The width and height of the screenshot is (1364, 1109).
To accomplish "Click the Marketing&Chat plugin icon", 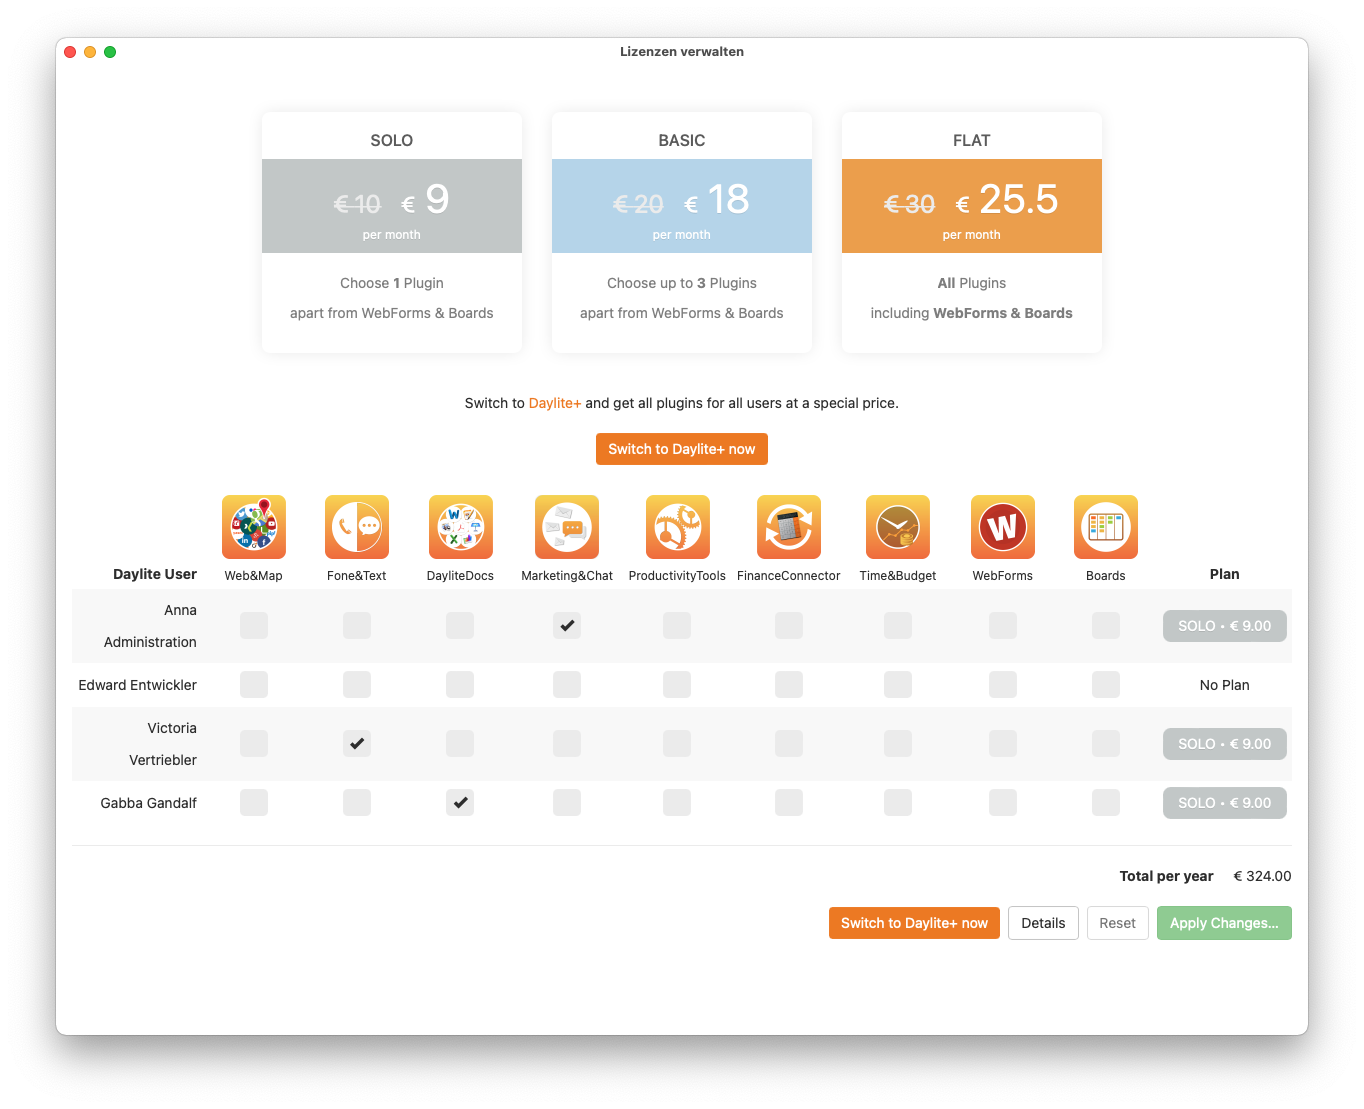I will tap(567, 527).
